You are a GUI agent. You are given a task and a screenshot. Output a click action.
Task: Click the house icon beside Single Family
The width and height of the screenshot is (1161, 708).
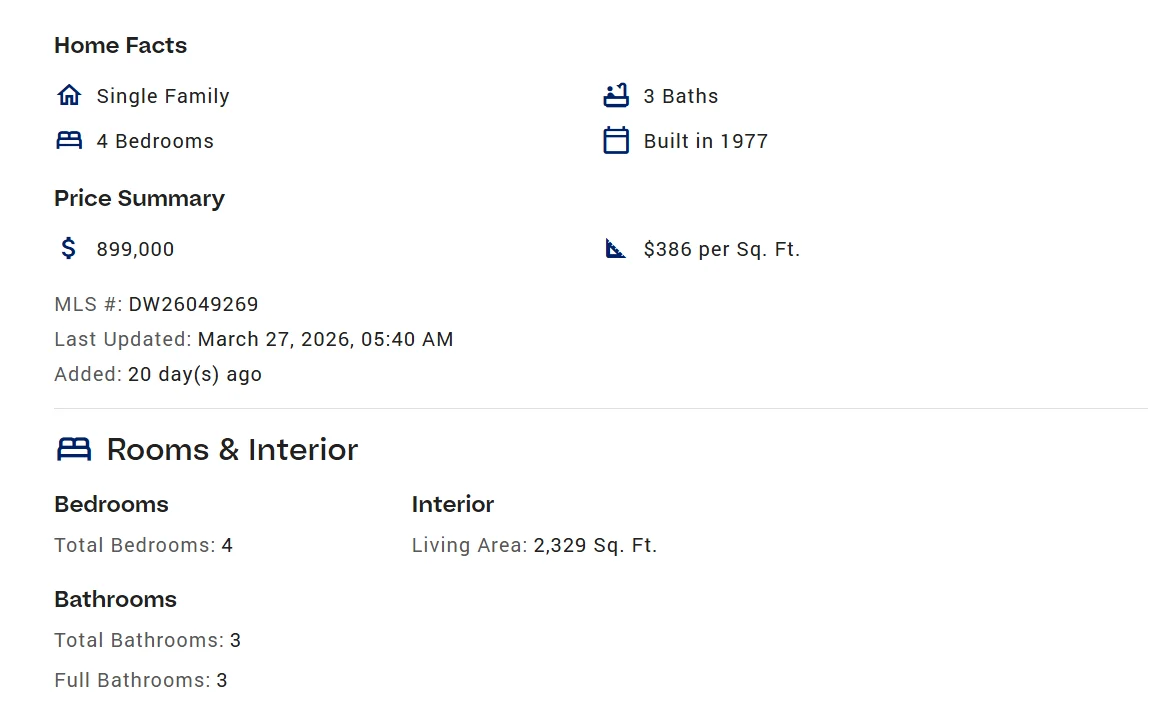point(69,96)
